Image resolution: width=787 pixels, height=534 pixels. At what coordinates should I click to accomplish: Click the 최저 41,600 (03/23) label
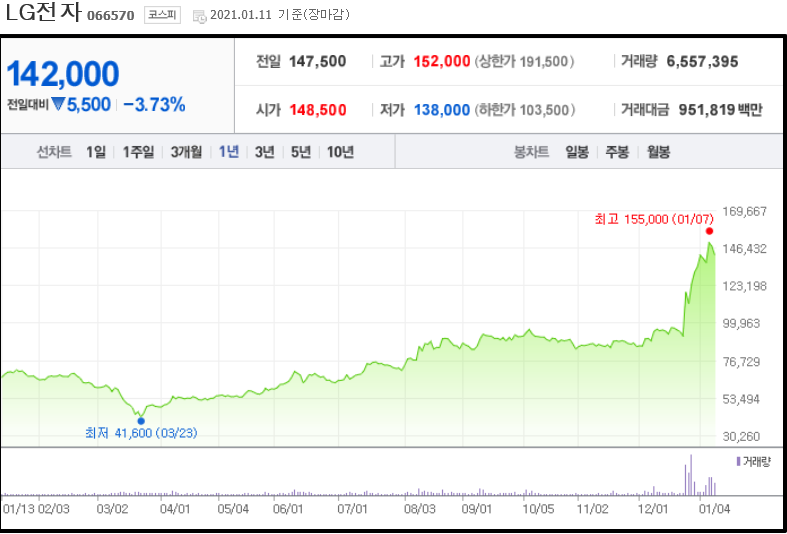coord(142,433)
